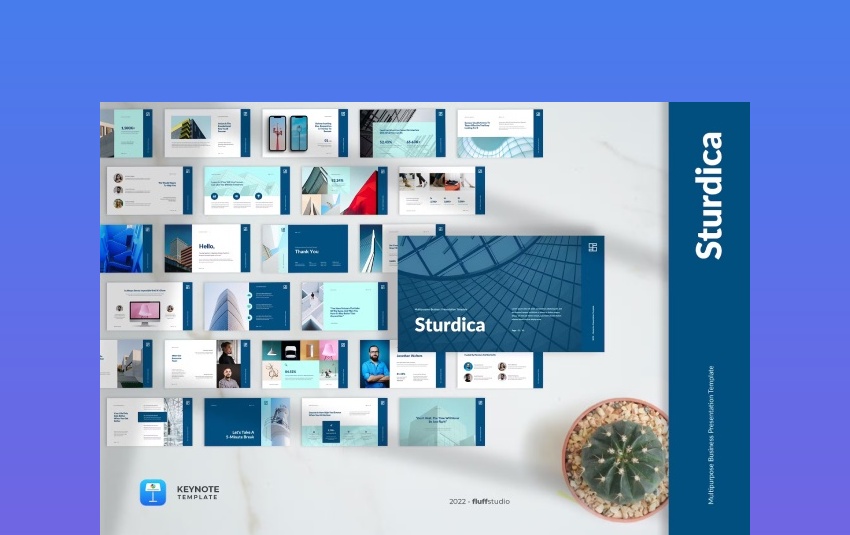Open the slide with yellow building photo
850x535 pixels.
pos(207,133)
